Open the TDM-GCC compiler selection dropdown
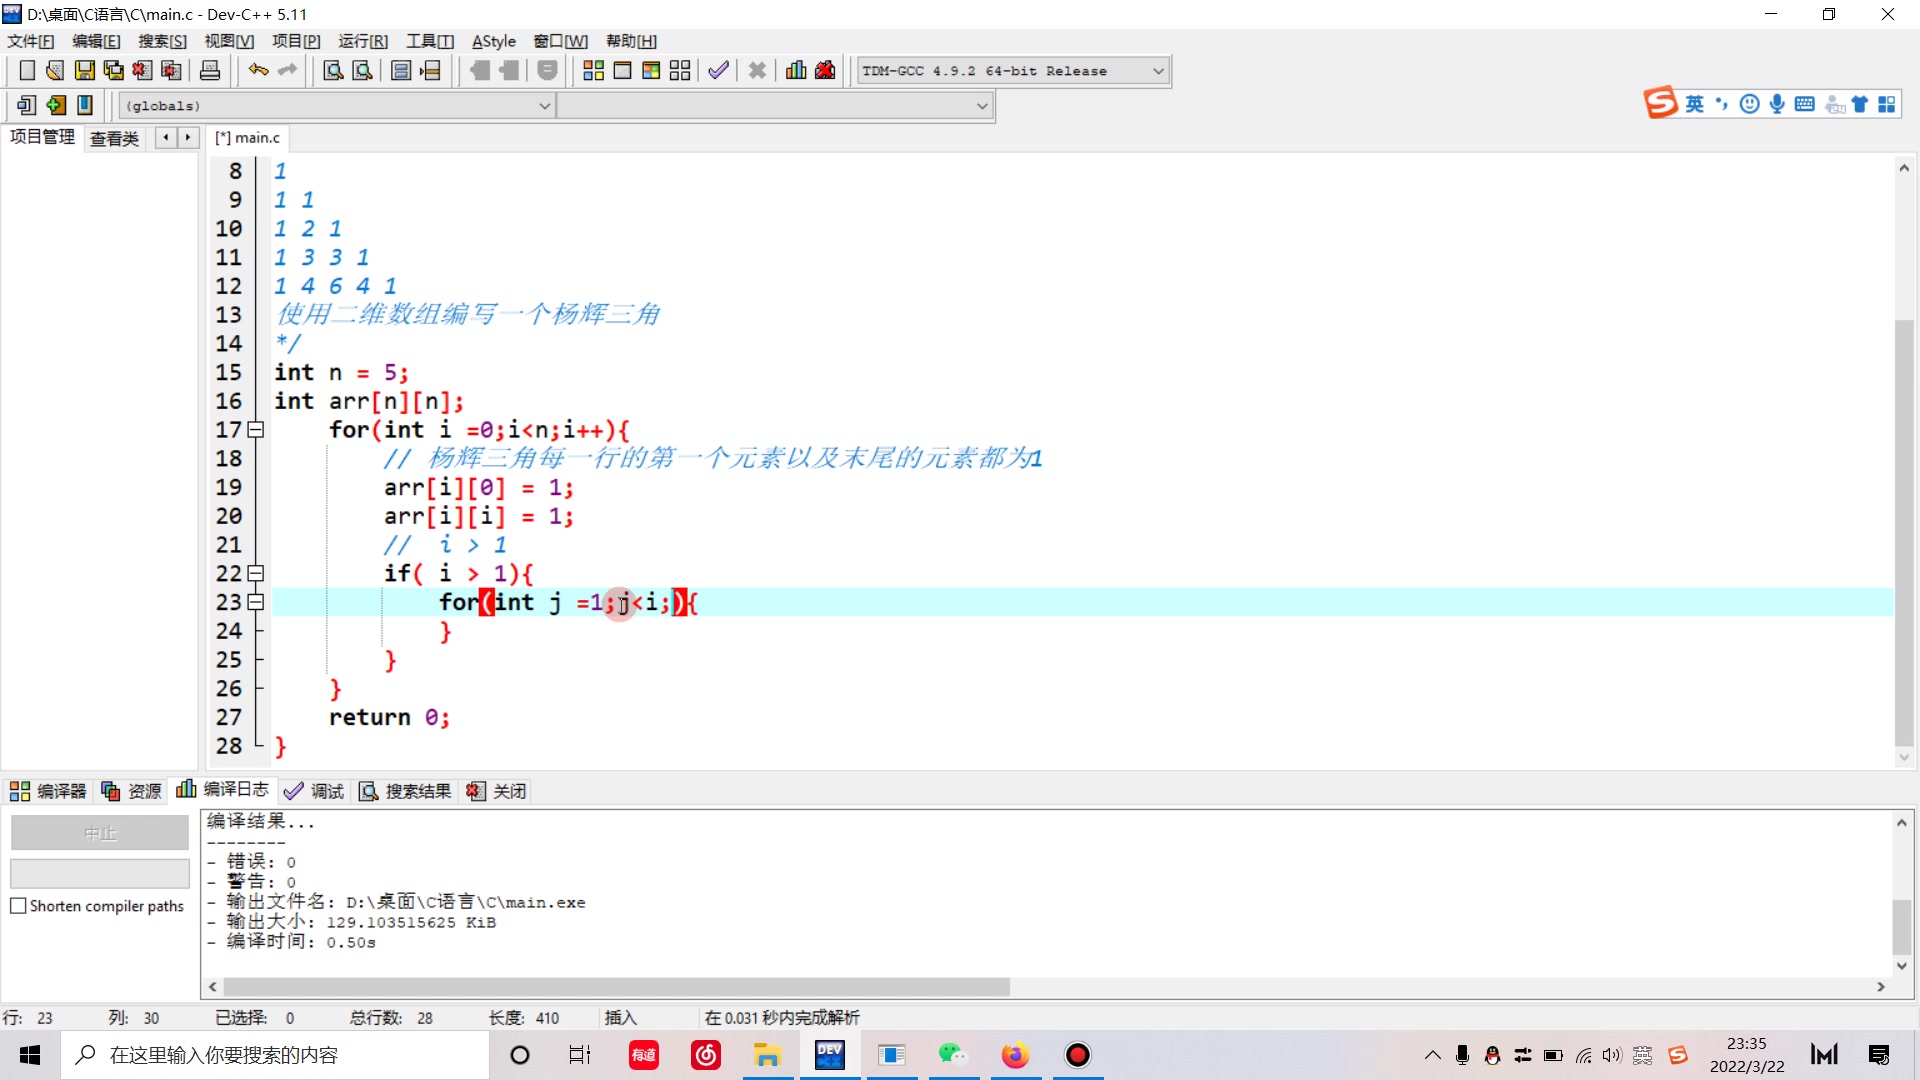 click(x=1158, y=71)
